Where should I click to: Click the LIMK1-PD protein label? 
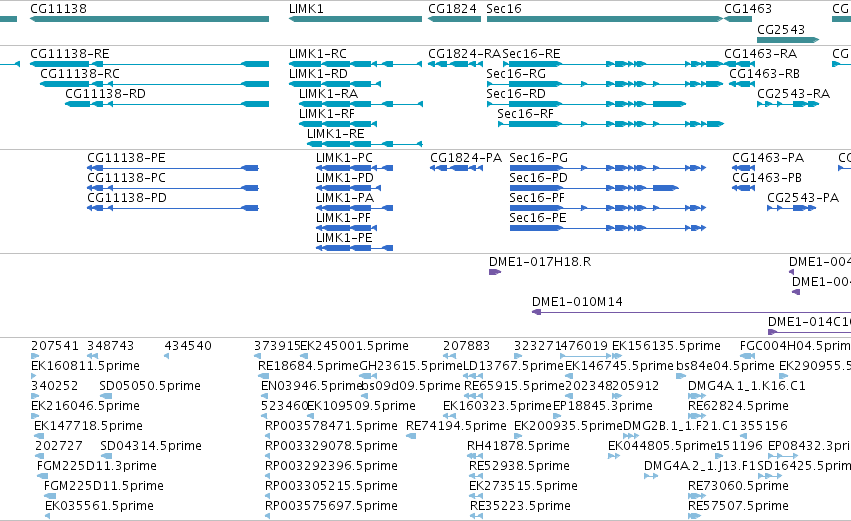tap(345, 178)
